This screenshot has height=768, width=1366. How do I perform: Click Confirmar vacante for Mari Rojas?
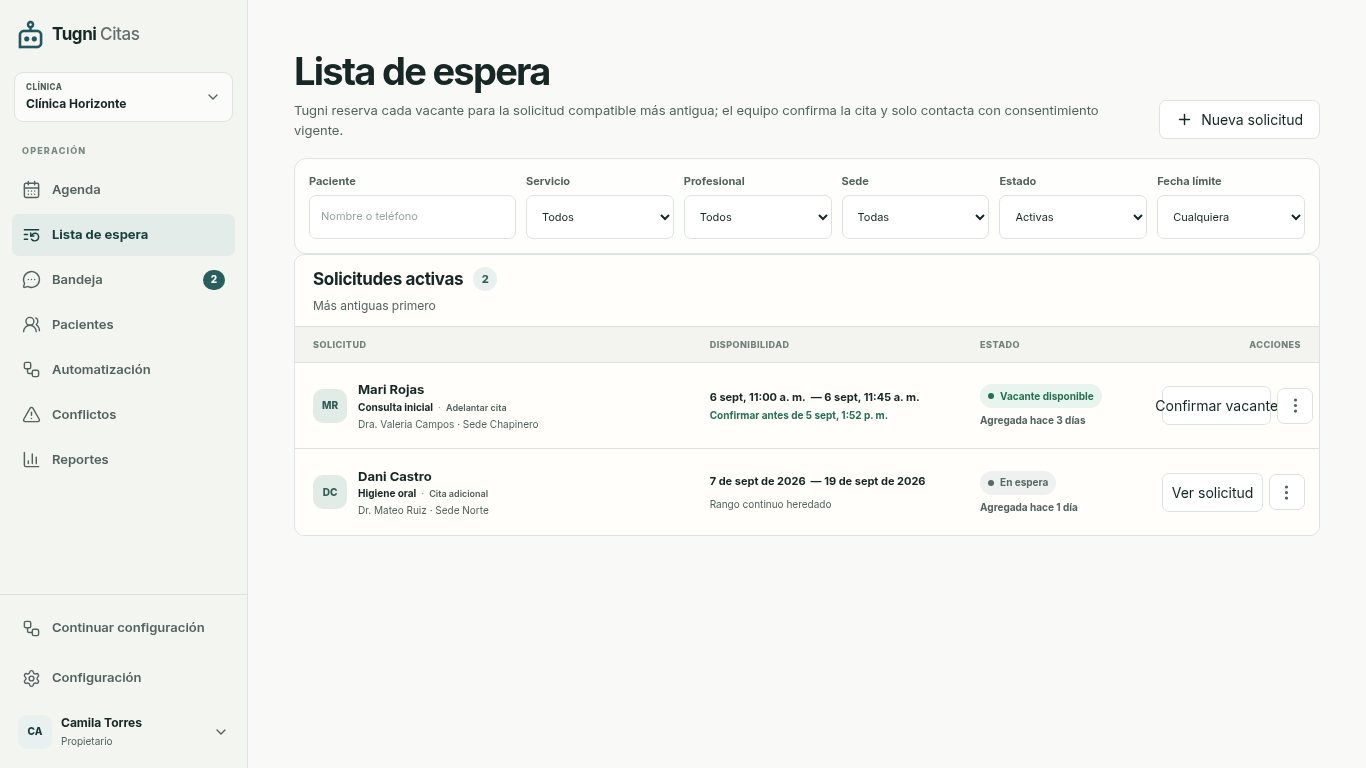click(1216, 406)
